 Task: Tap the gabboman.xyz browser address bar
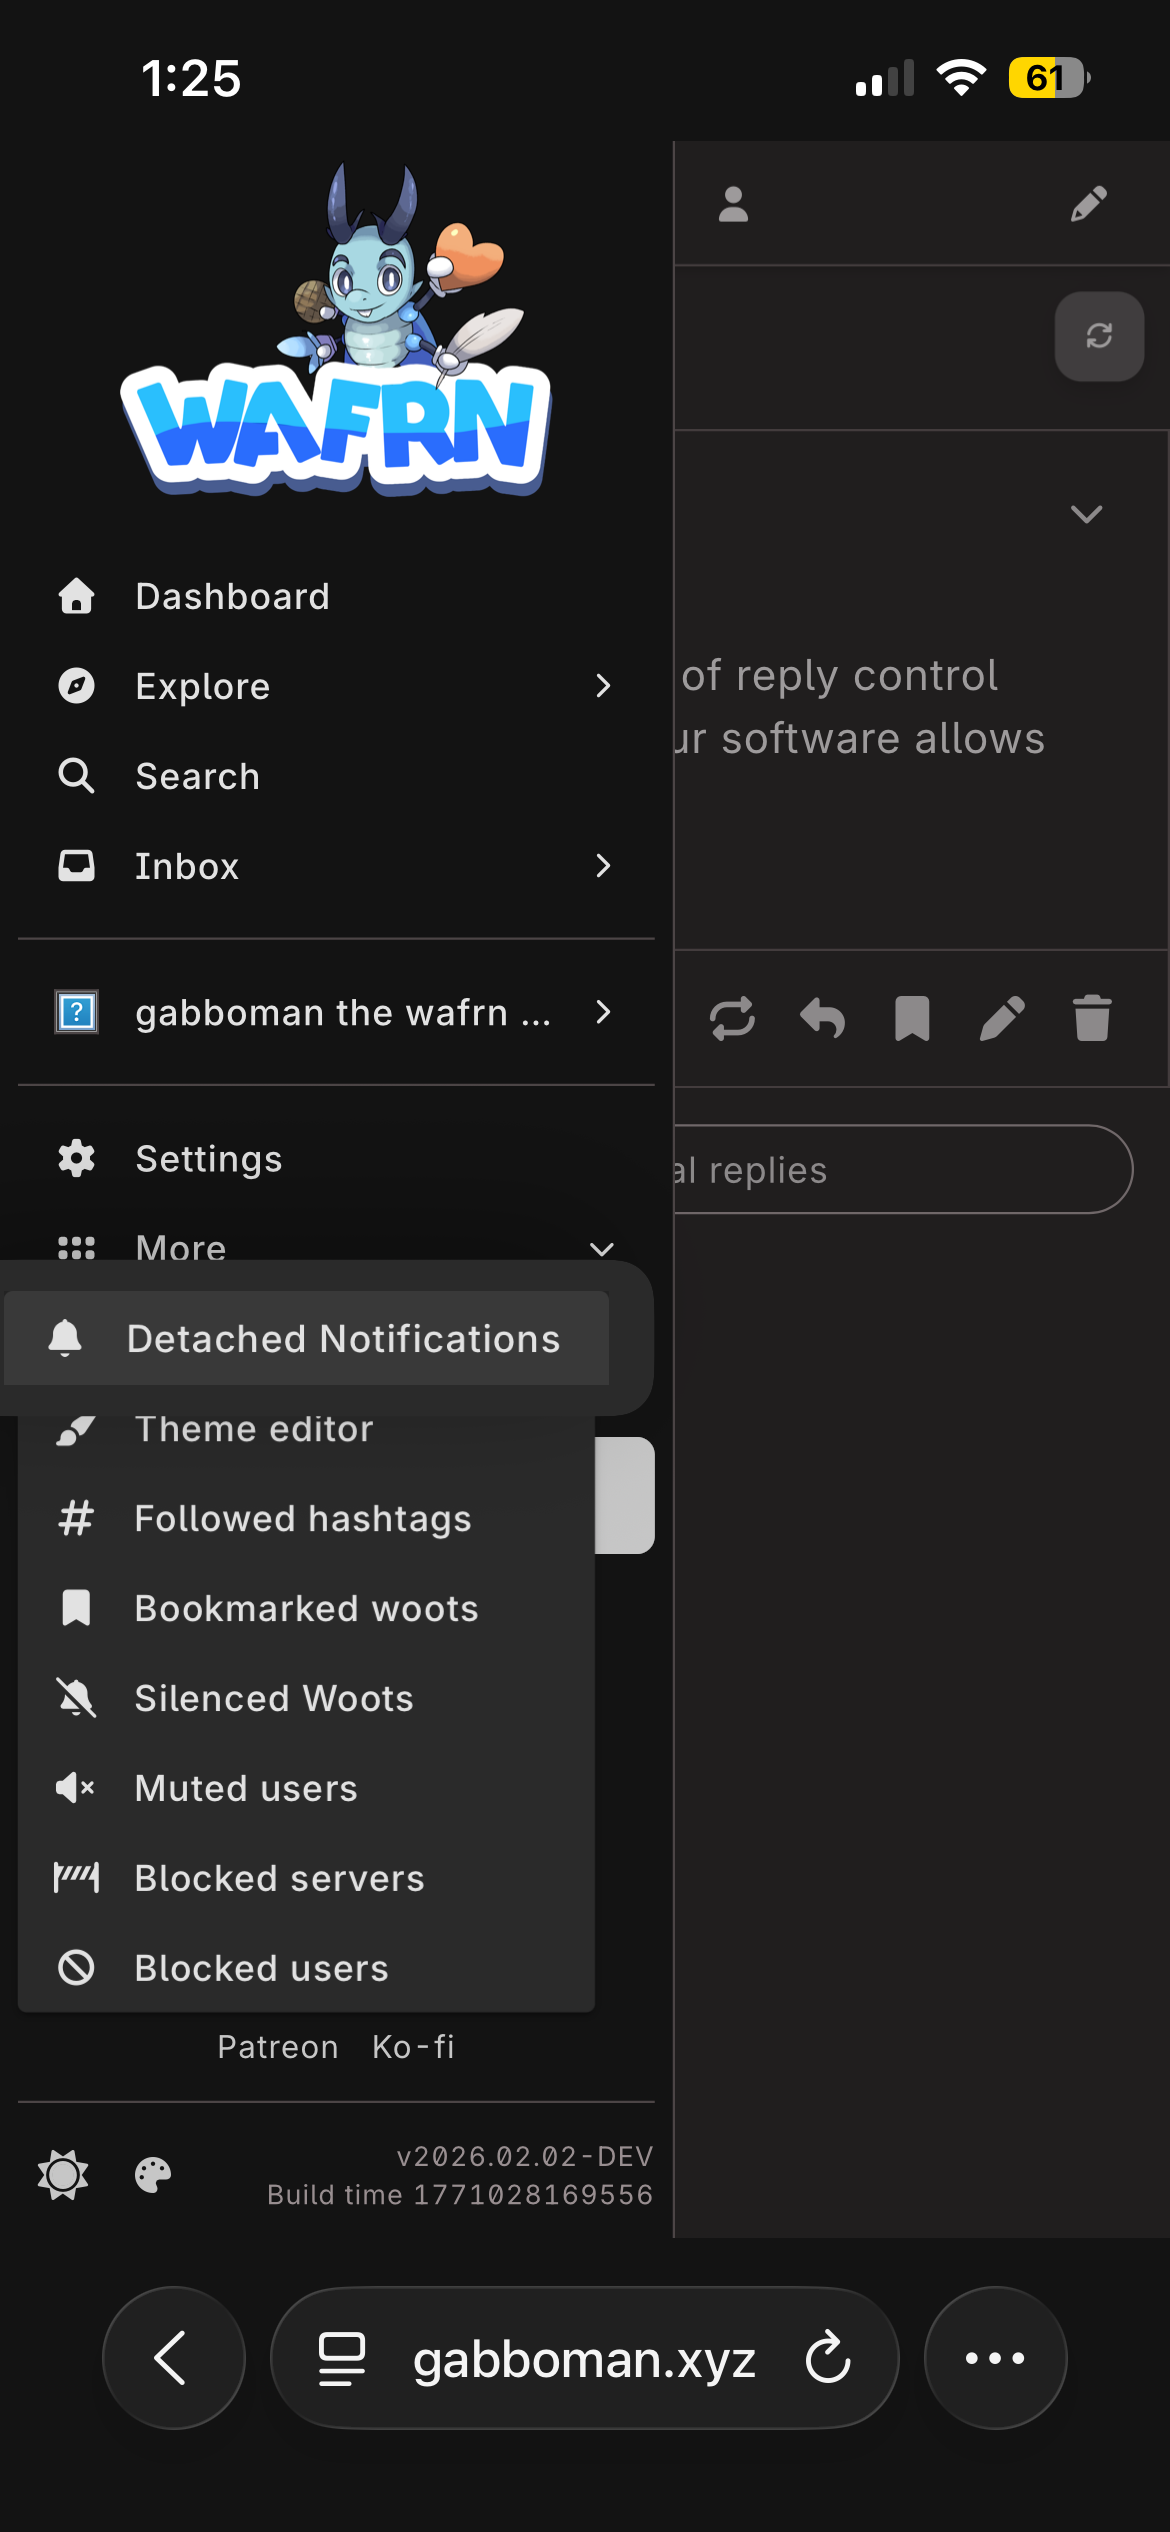click(584, 2358)
